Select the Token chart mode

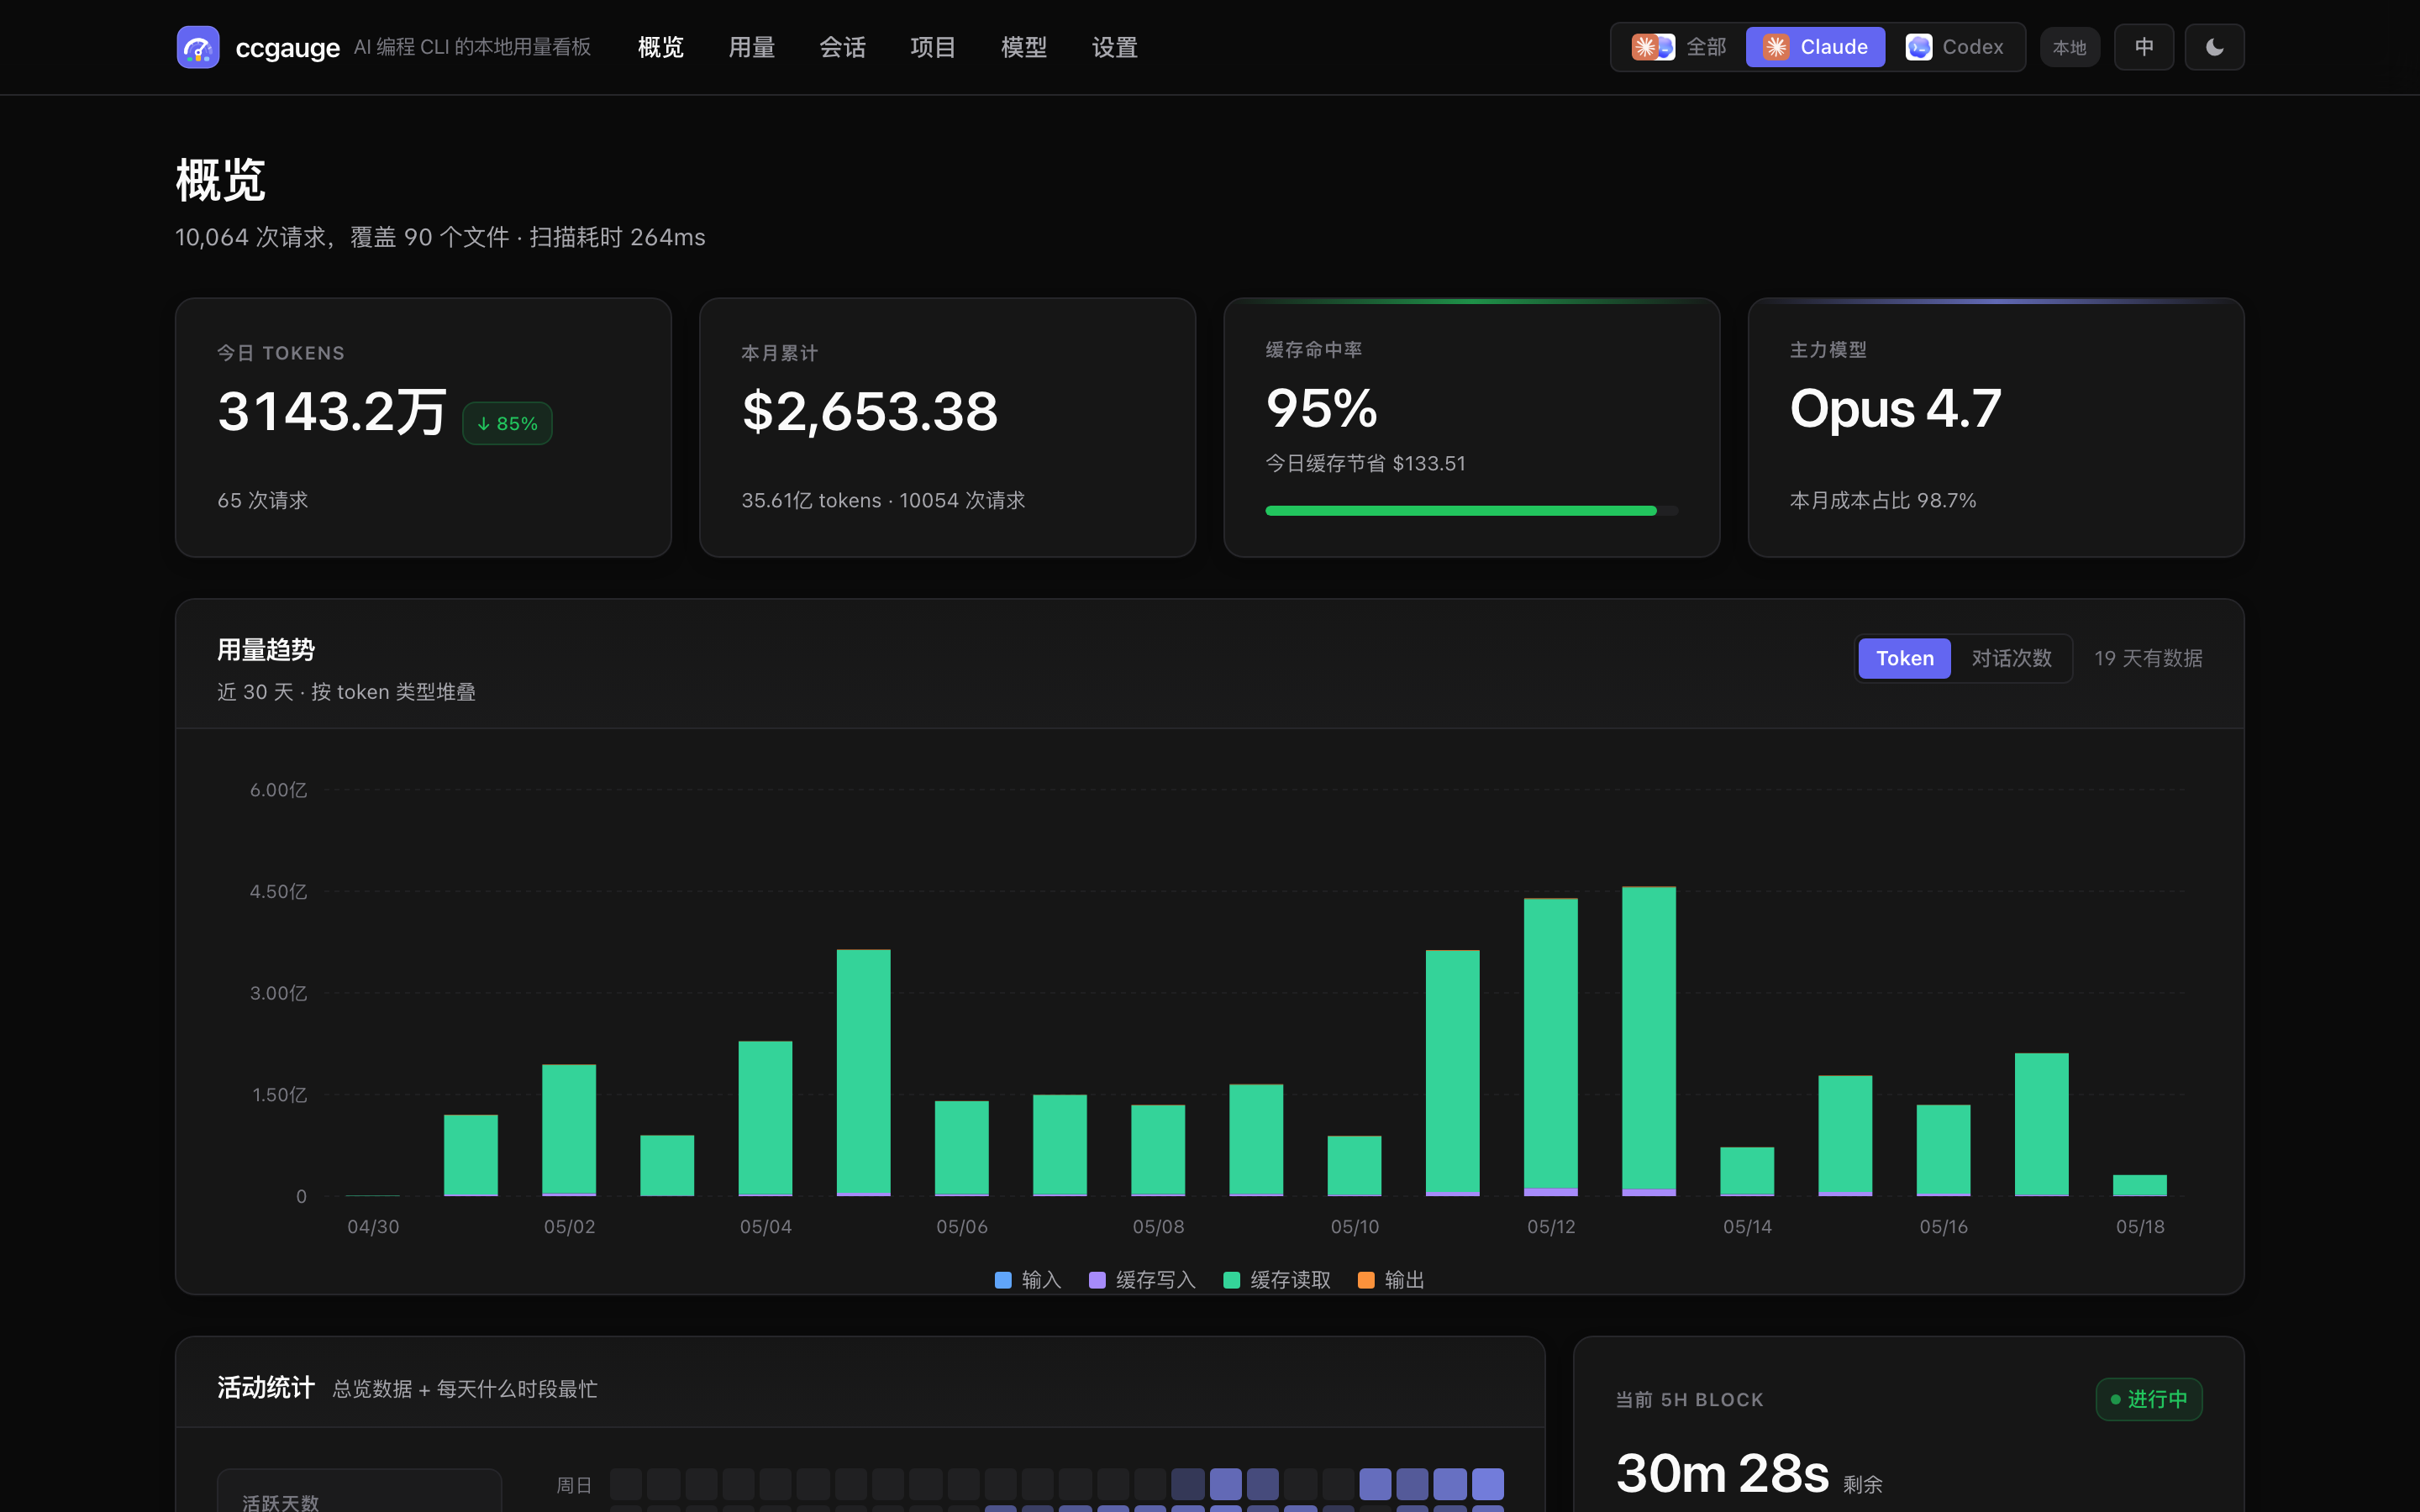(1904, 658)
